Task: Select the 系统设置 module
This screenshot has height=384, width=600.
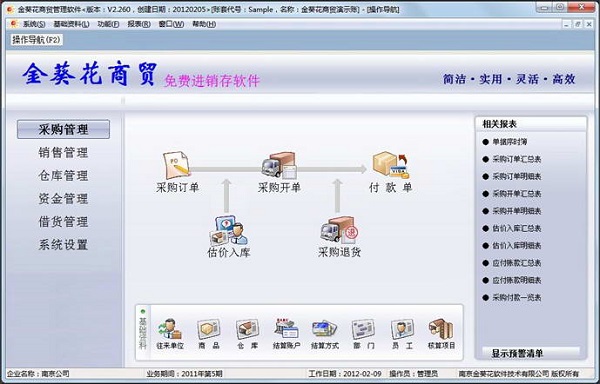Action: (64, 244)
